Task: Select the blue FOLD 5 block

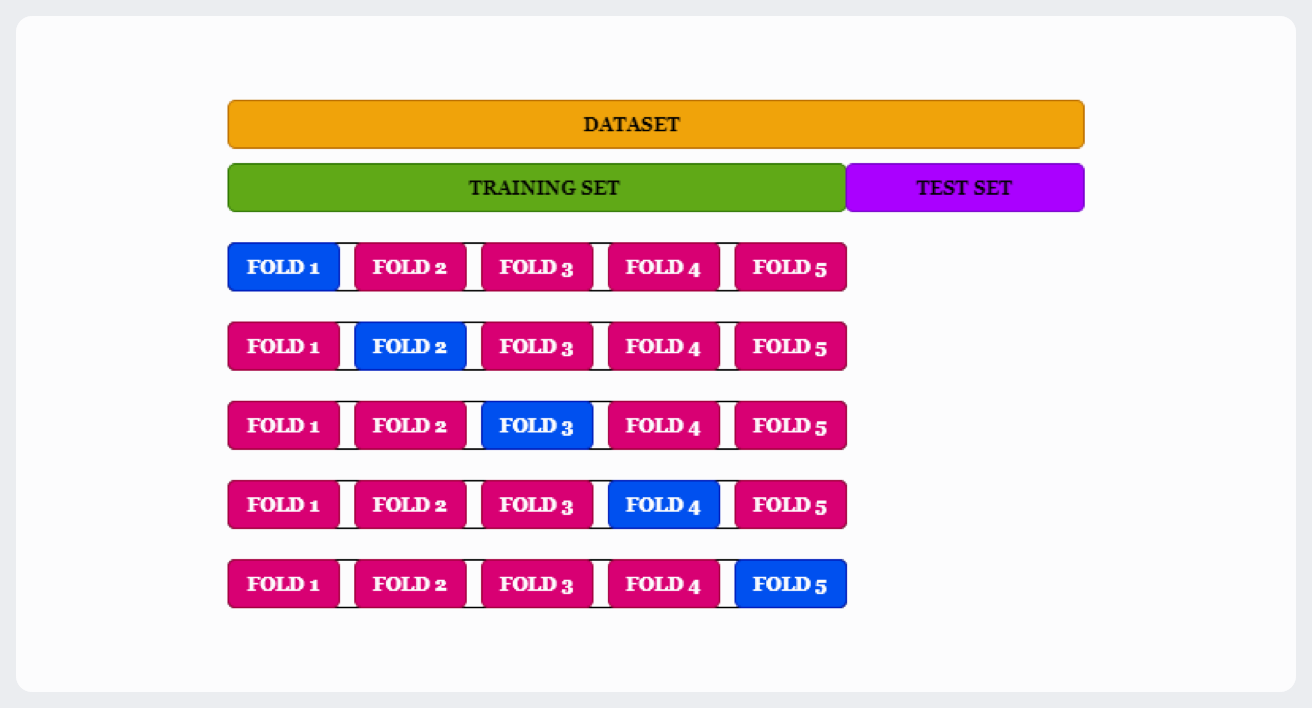Action: (790, 584)
